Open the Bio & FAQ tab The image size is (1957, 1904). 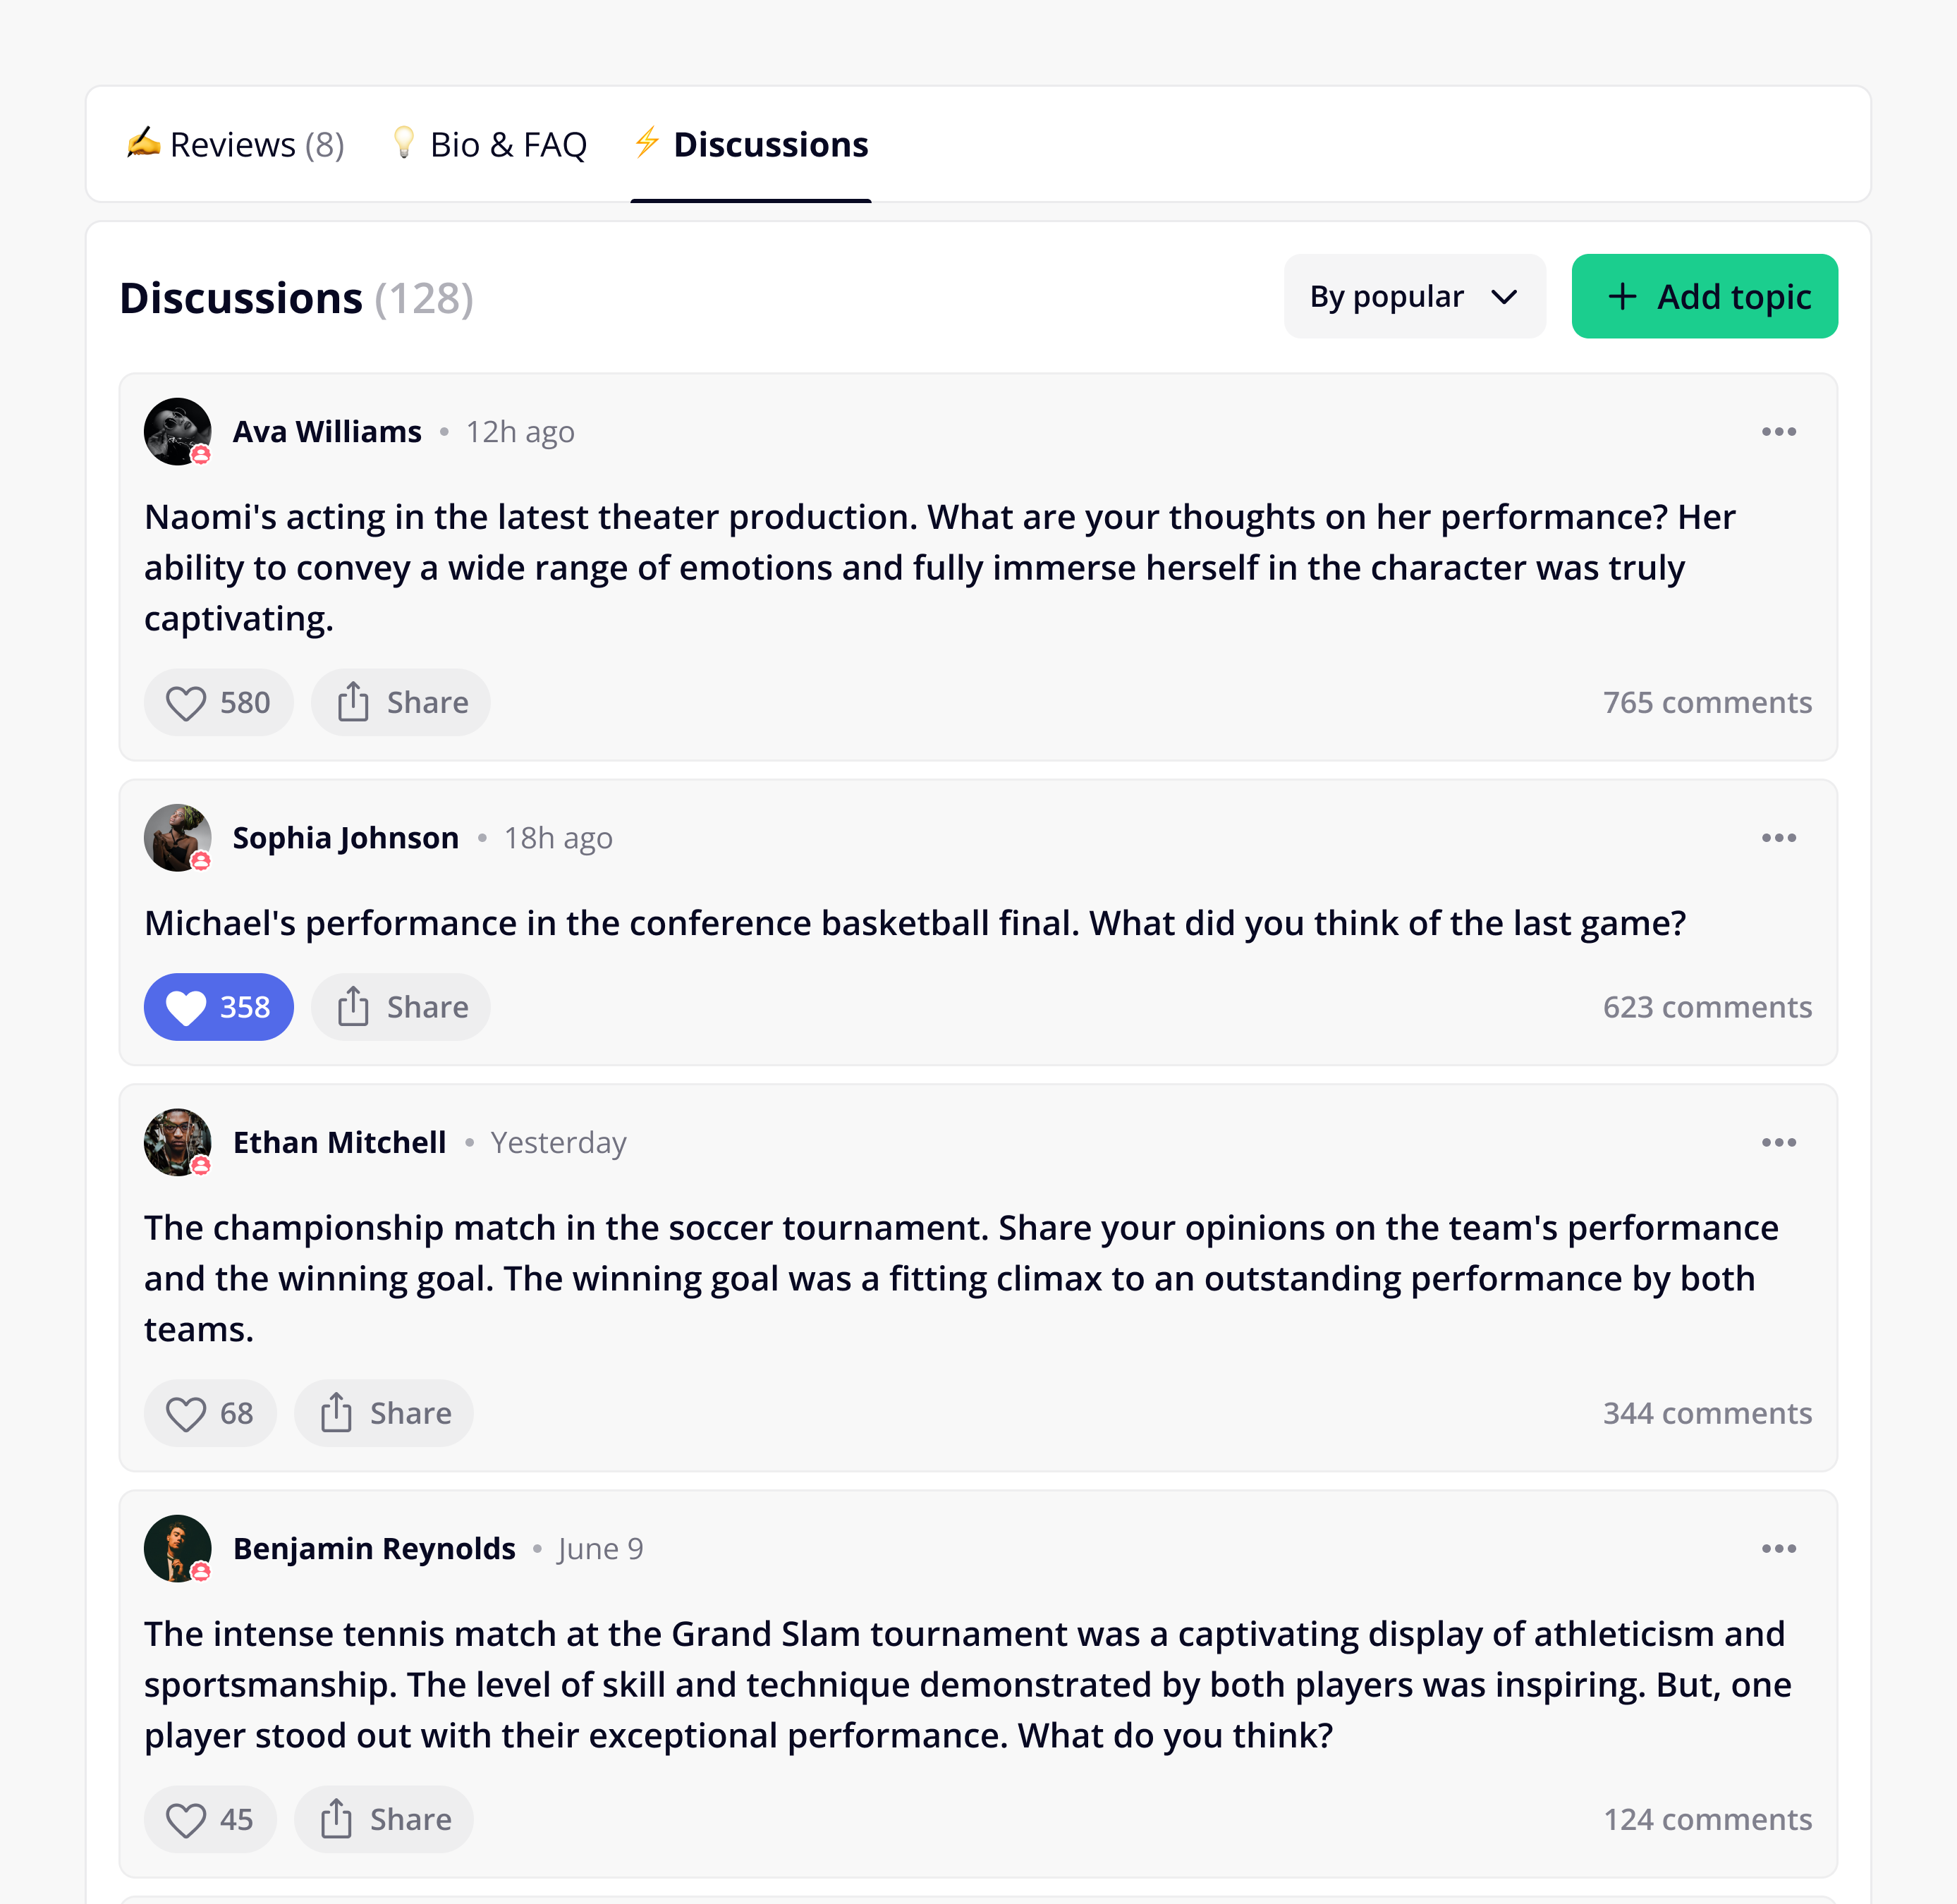[x=489, y=144]
